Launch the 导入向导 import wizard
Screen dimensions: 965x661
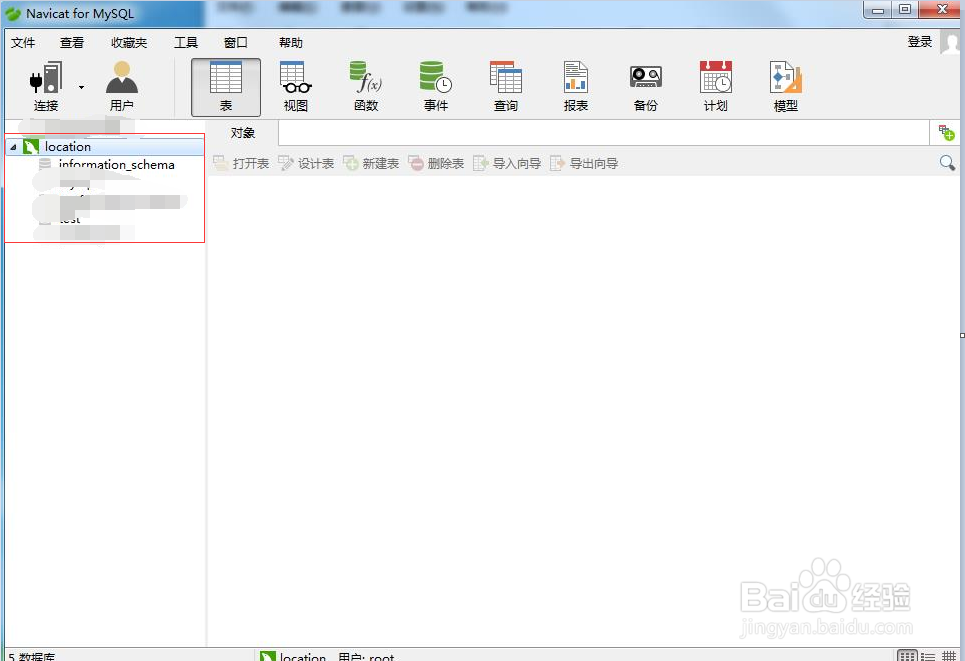point(507,163)
